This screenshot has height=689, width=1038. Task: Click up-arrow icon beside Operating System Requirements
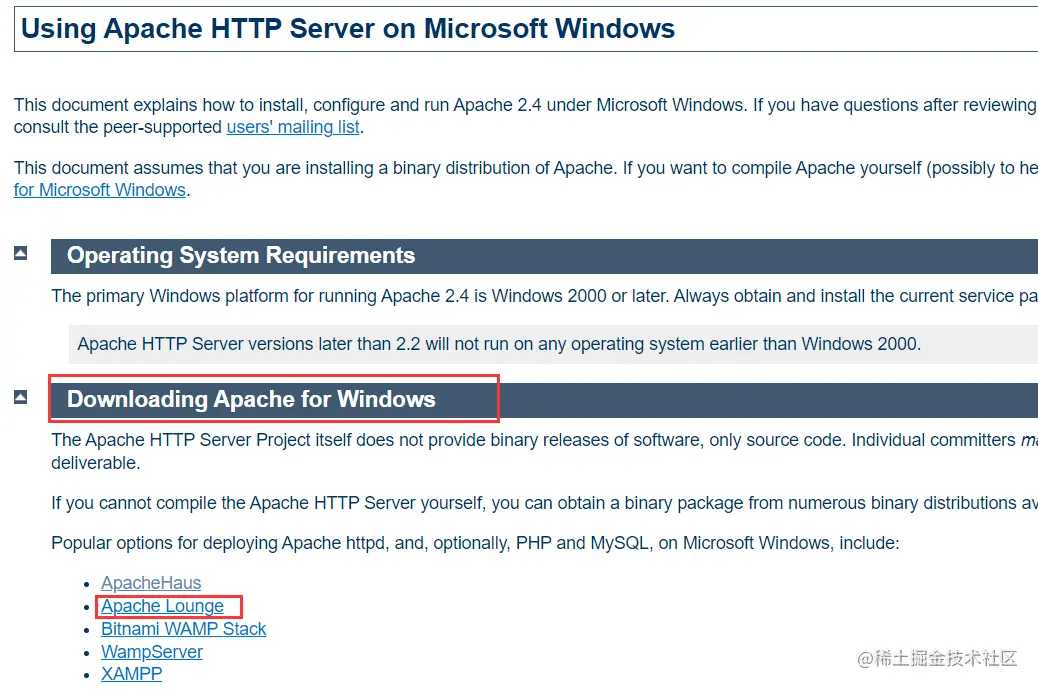[x=21, y=253]
